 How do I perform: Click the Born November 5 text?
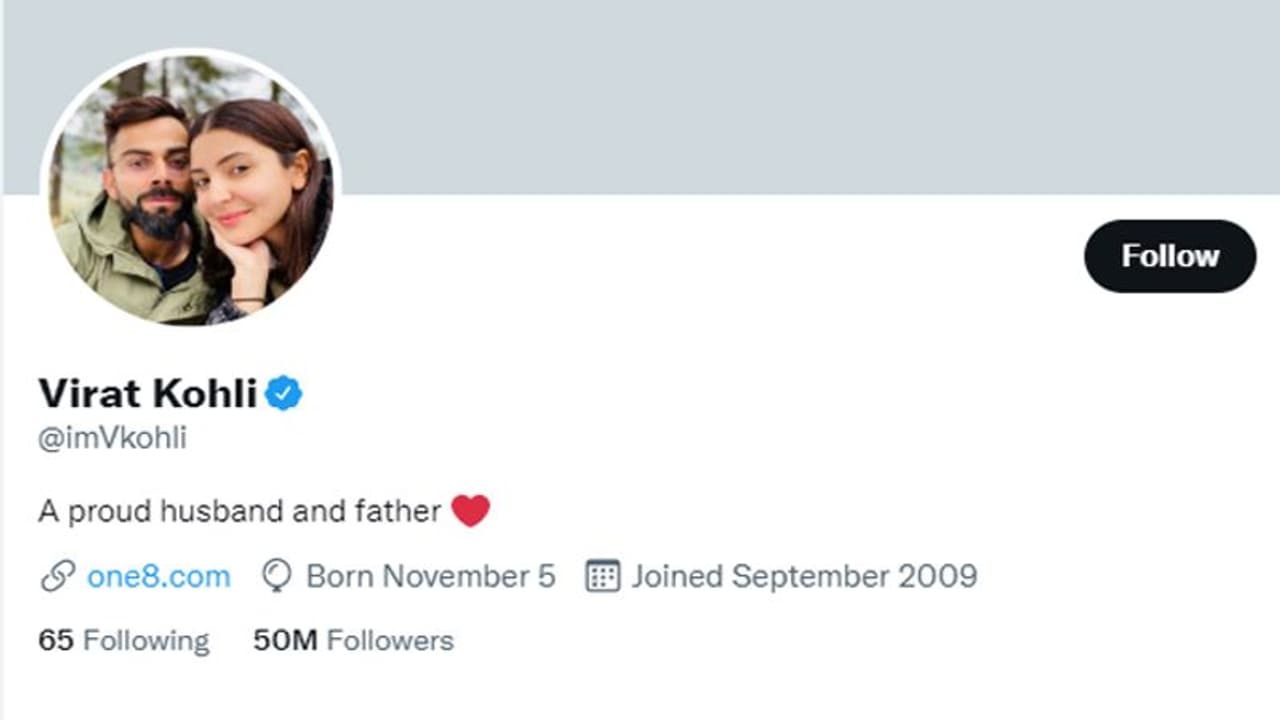(x=430, y=577)
